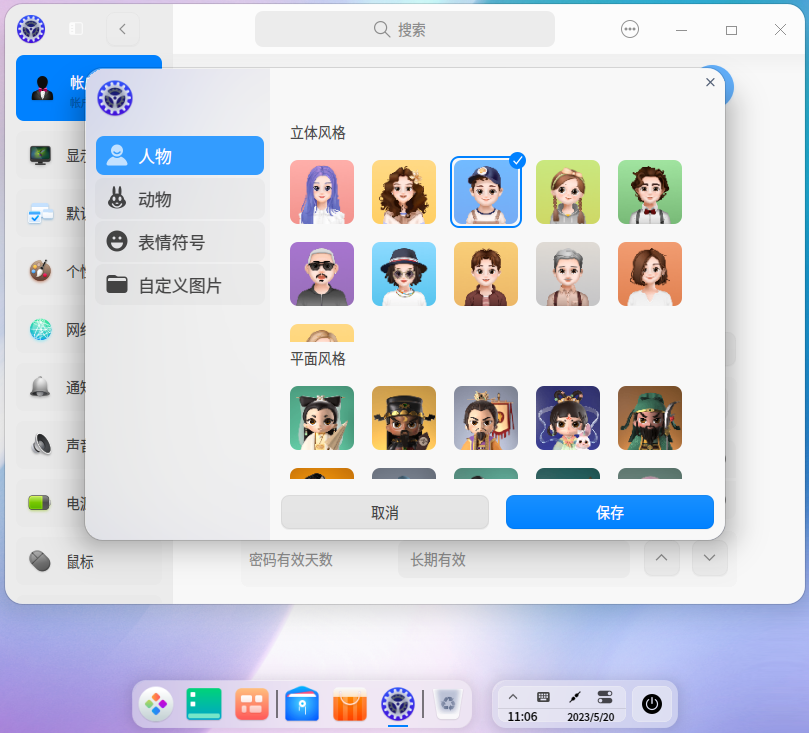Viewport: 809px width, 733px height.
Task: Open the three-dots main menu
Action: tap(630, 29)
